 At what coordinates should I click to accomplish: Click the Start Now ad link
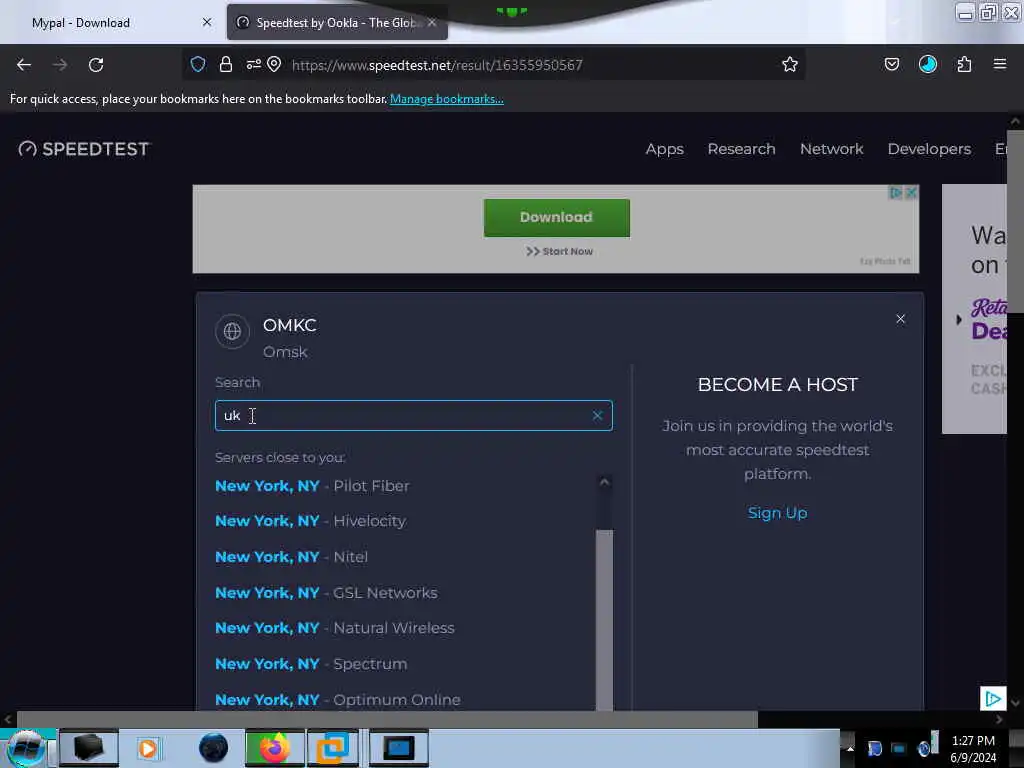pyautogui.click(x=560, y=251)
